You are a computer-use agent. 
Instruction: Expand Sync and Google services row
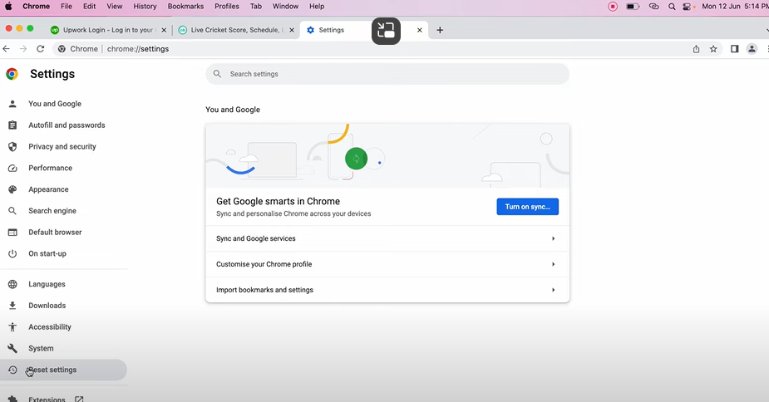(x=387, y=239)
